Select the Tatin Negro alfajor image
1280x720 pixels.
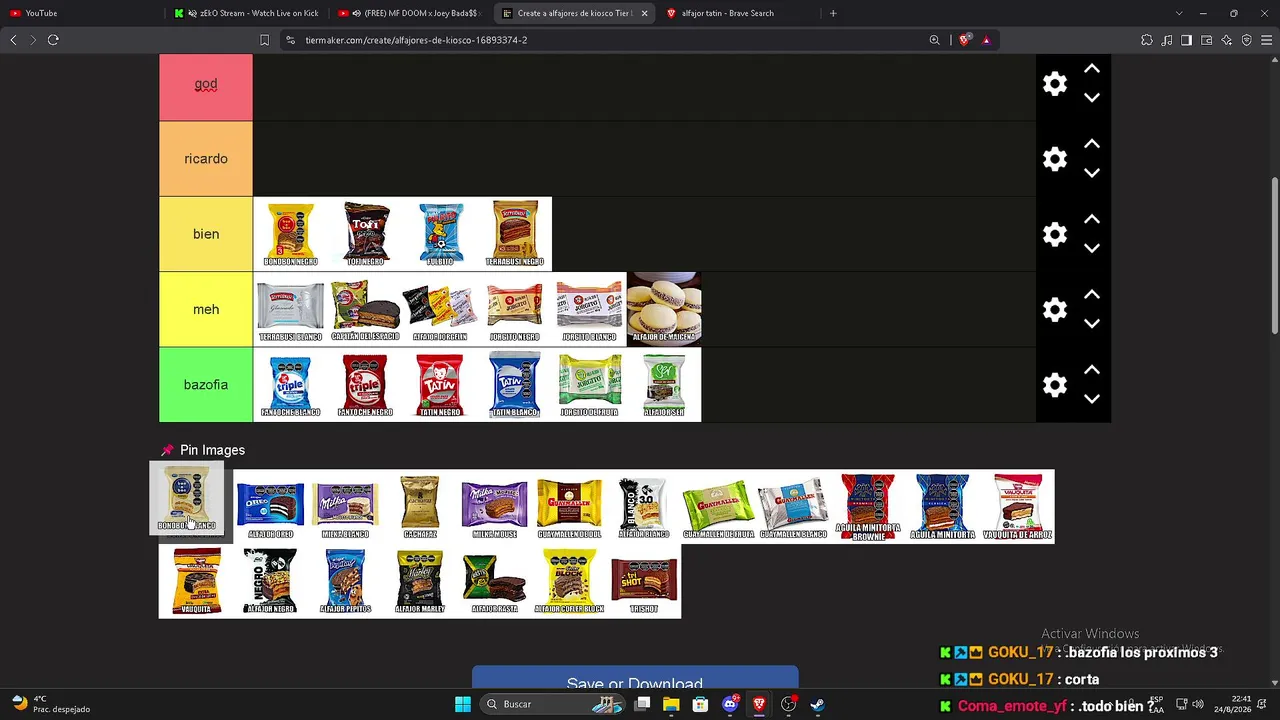point(440,385)
